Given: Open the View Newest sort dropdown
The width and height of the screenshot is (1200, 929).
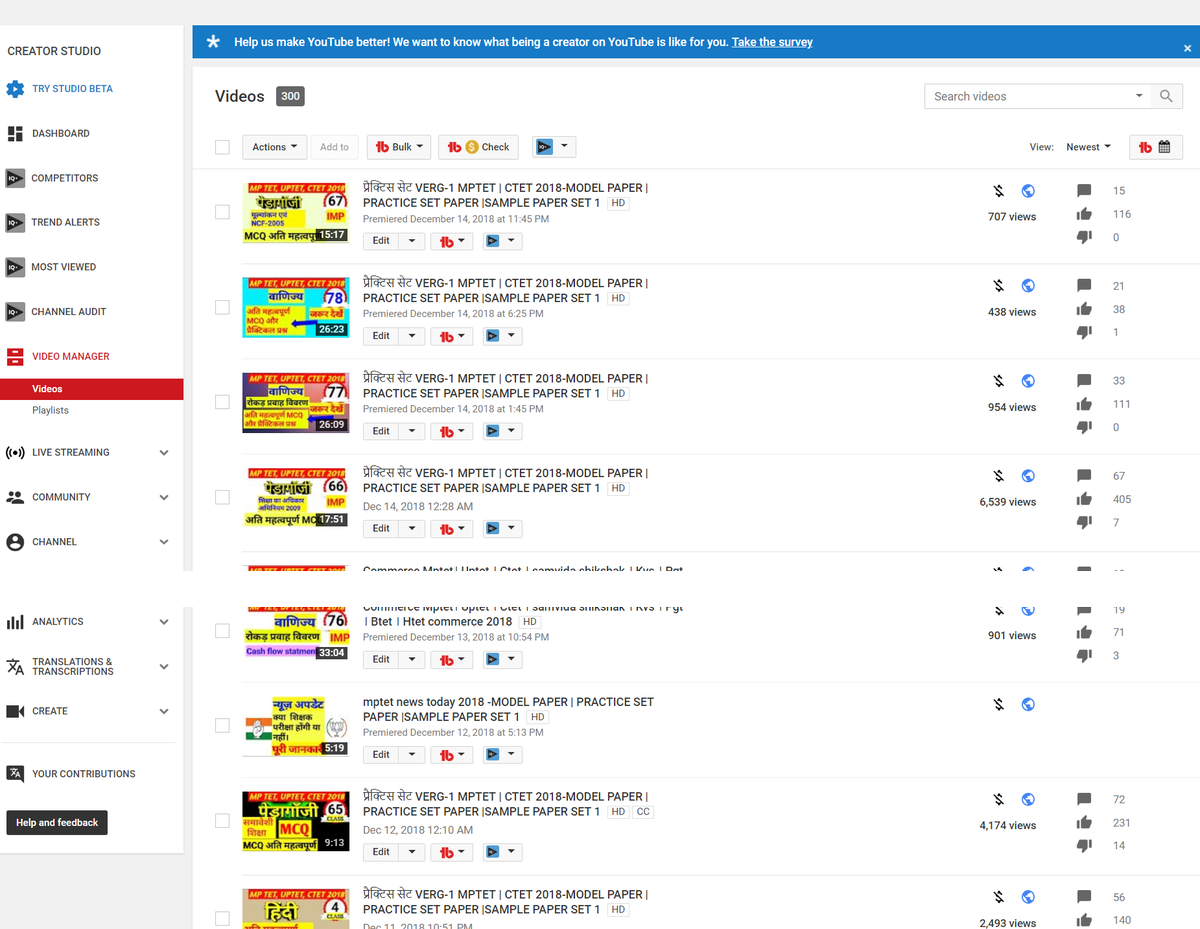Looking at the screenshot, I should pyautogui.click(x=1088, y=147).
